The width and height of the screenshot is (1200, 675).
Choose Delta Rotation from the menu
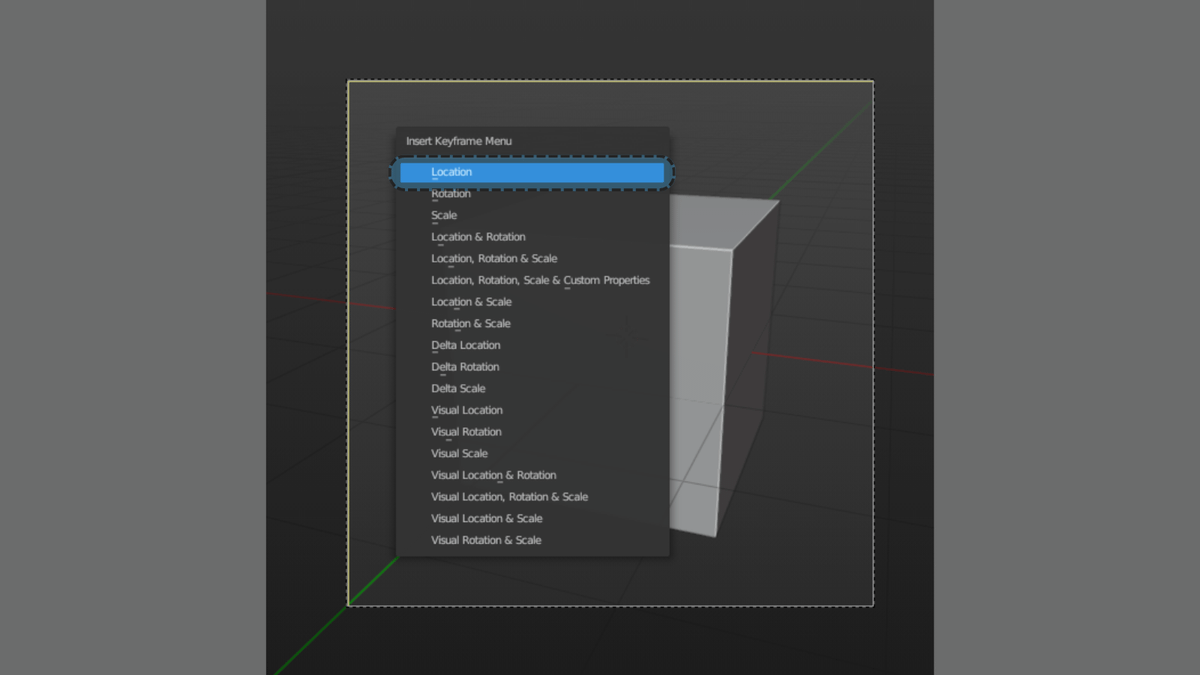[465, 367]
